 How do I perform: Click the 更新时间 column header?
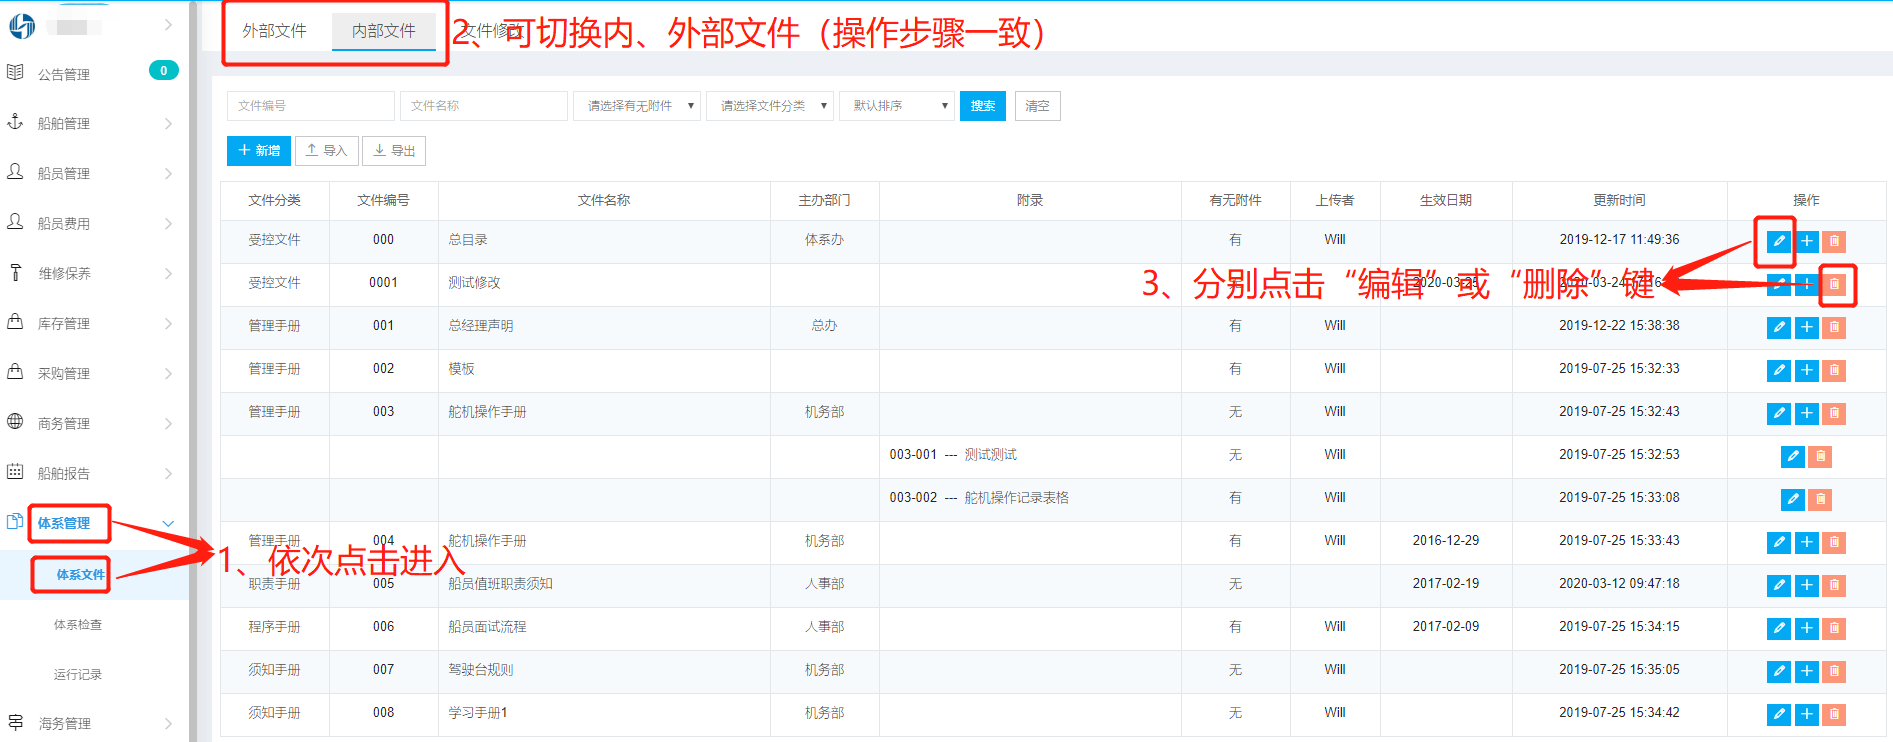[1619, 201]
